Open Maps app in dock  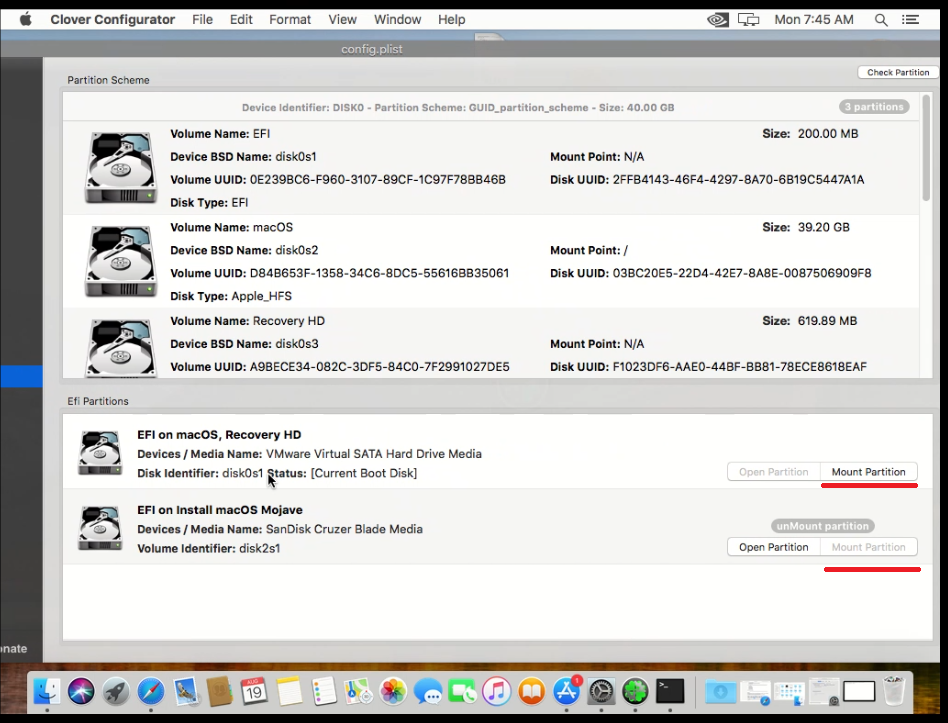click(x=359, y=691)
